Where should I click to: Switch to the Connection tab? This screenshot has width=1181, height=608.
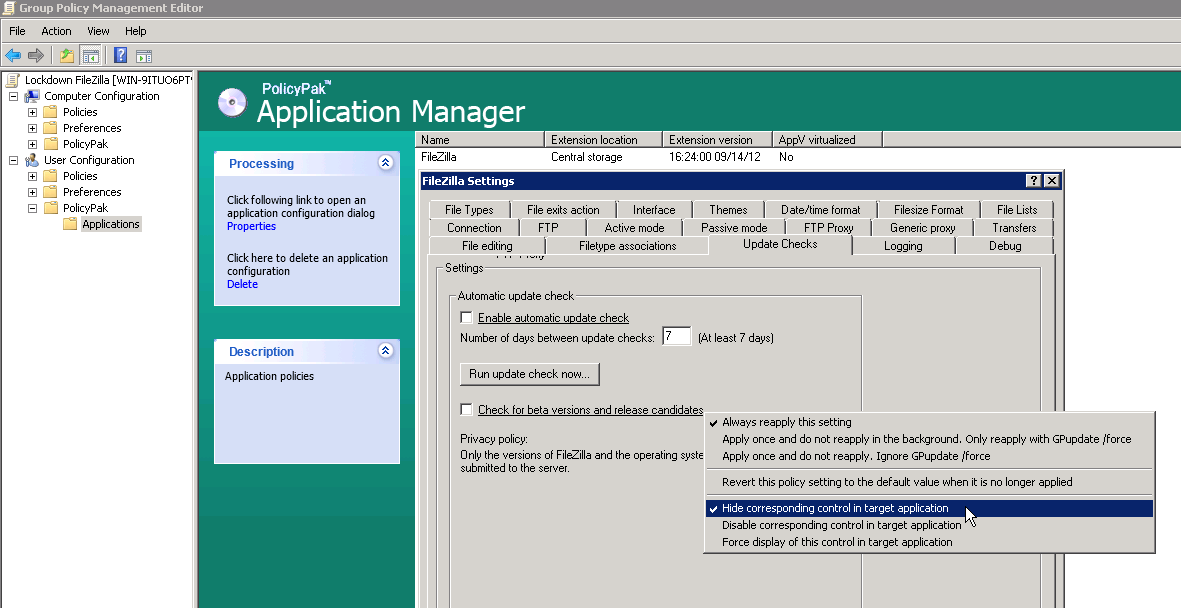(x=474, y=228)
